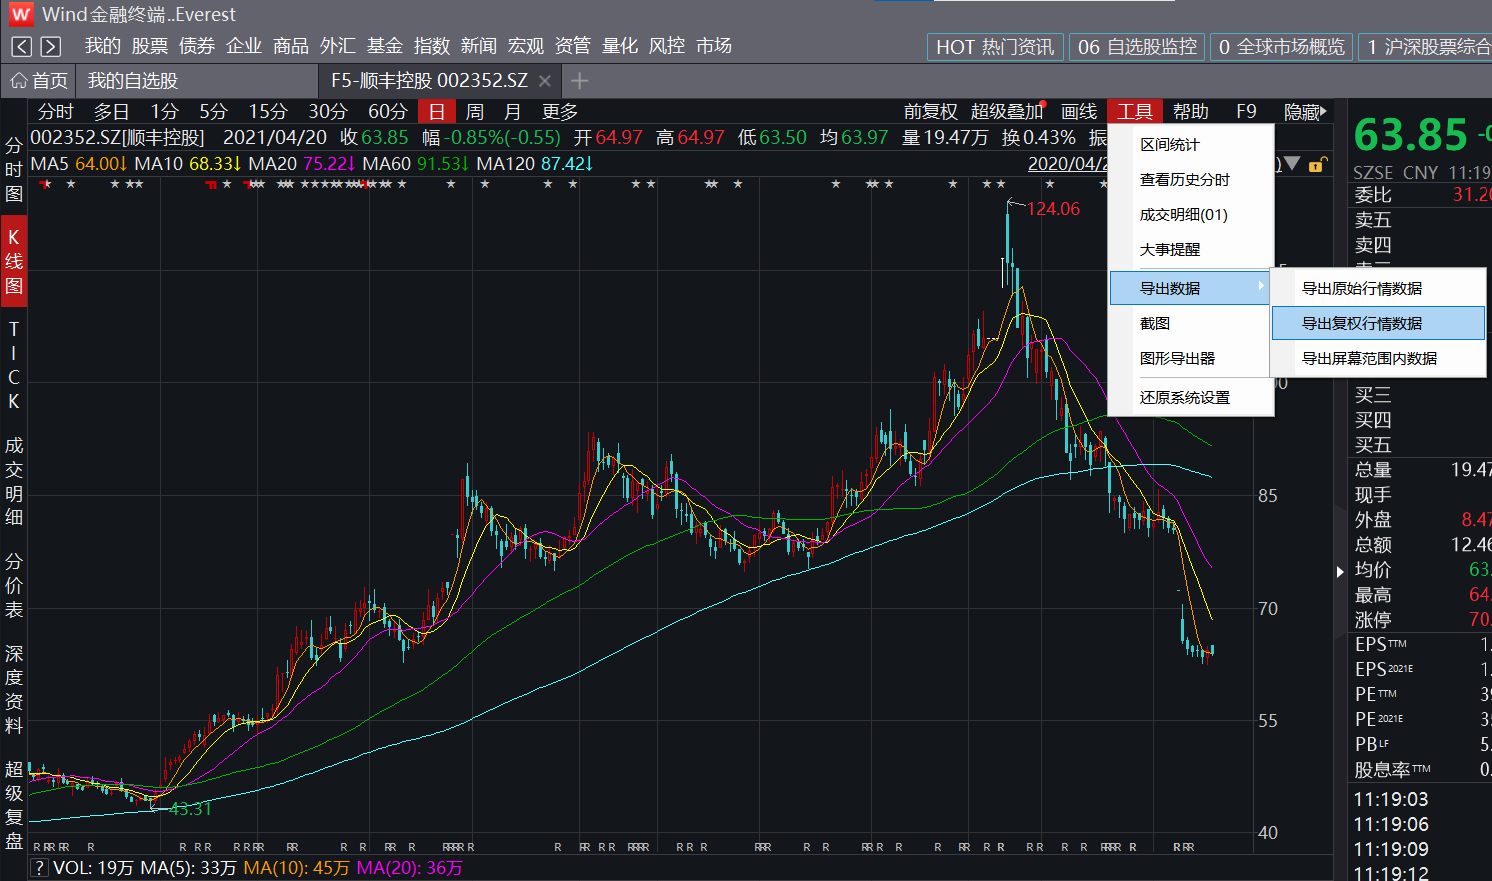Select 区间统计 from the tools menu
This screenshot has width=1492, height=881.
click(1190, 145)
